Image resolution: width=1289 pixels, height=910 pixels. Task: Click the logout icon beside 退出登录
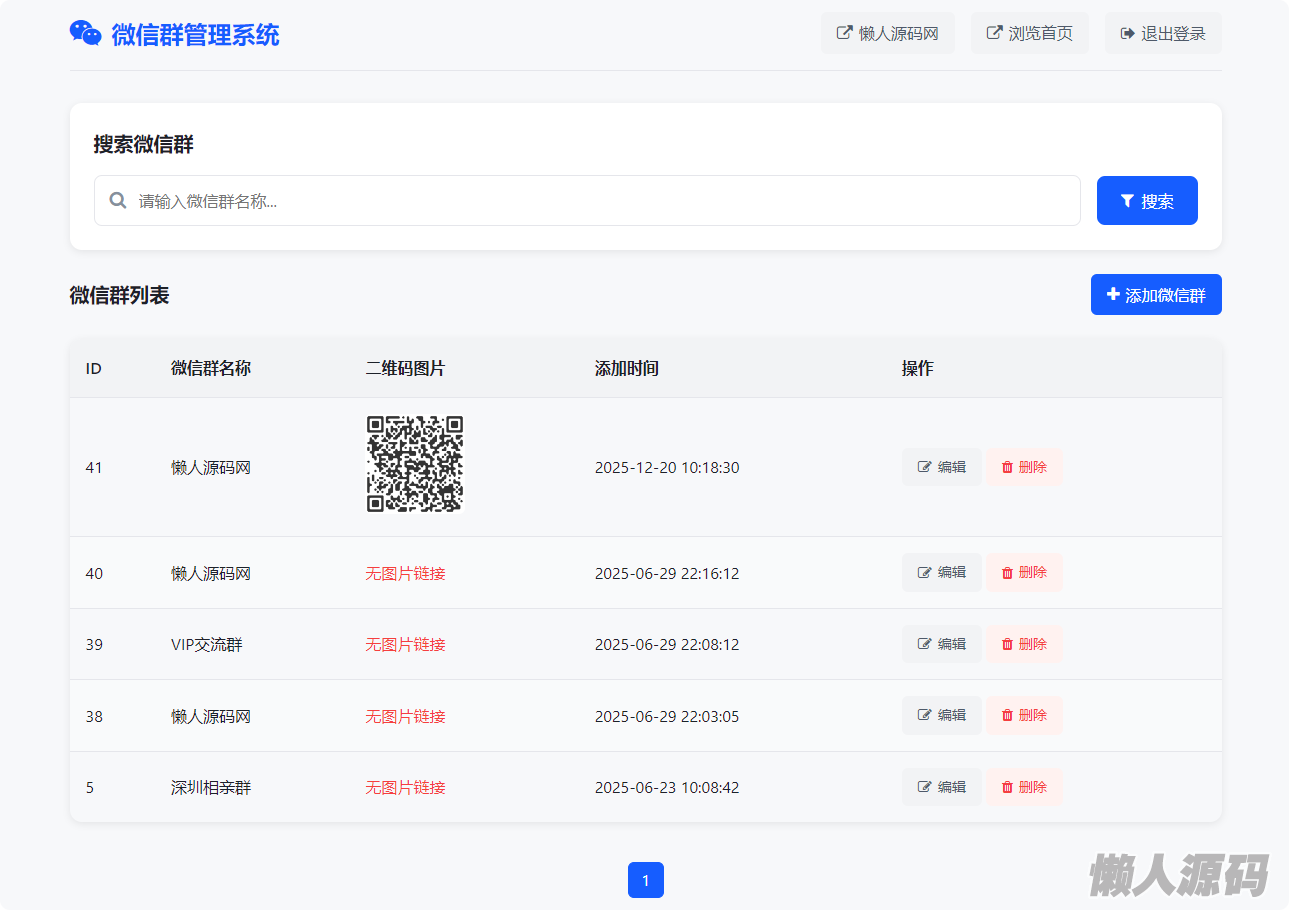1128,33
